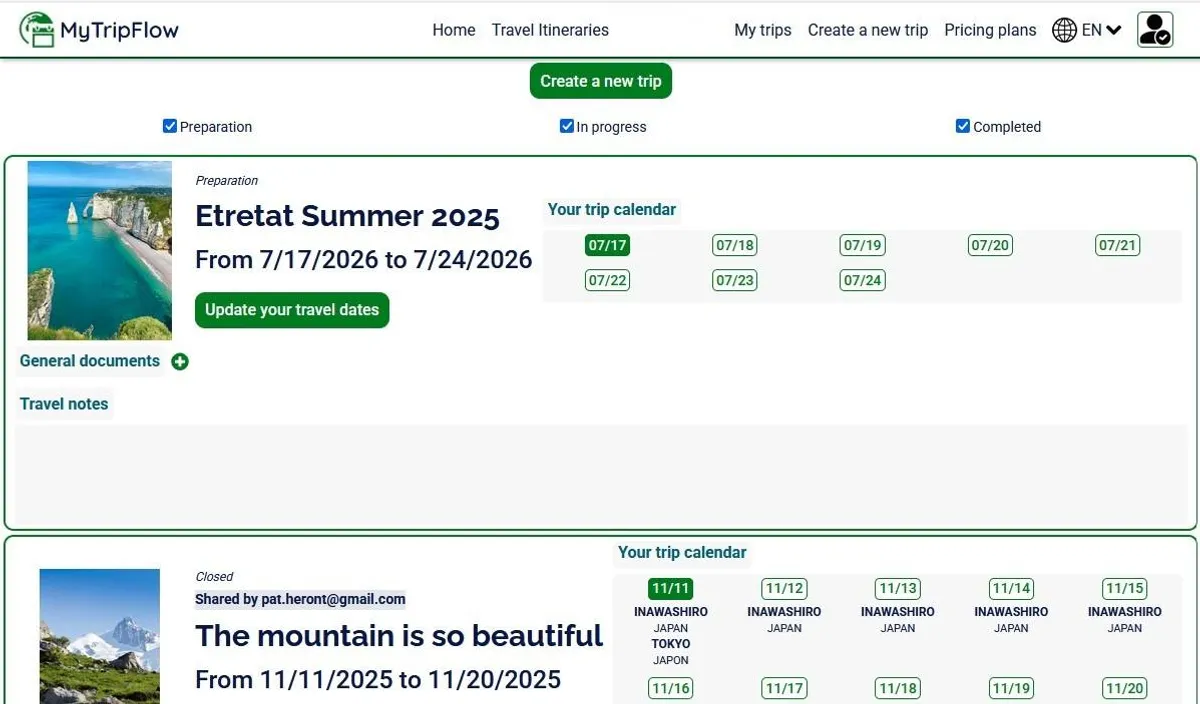The height and width of the screenshot is (704, 1200).
Task: Disable the In progress filter
Action: tap(566, 125)
